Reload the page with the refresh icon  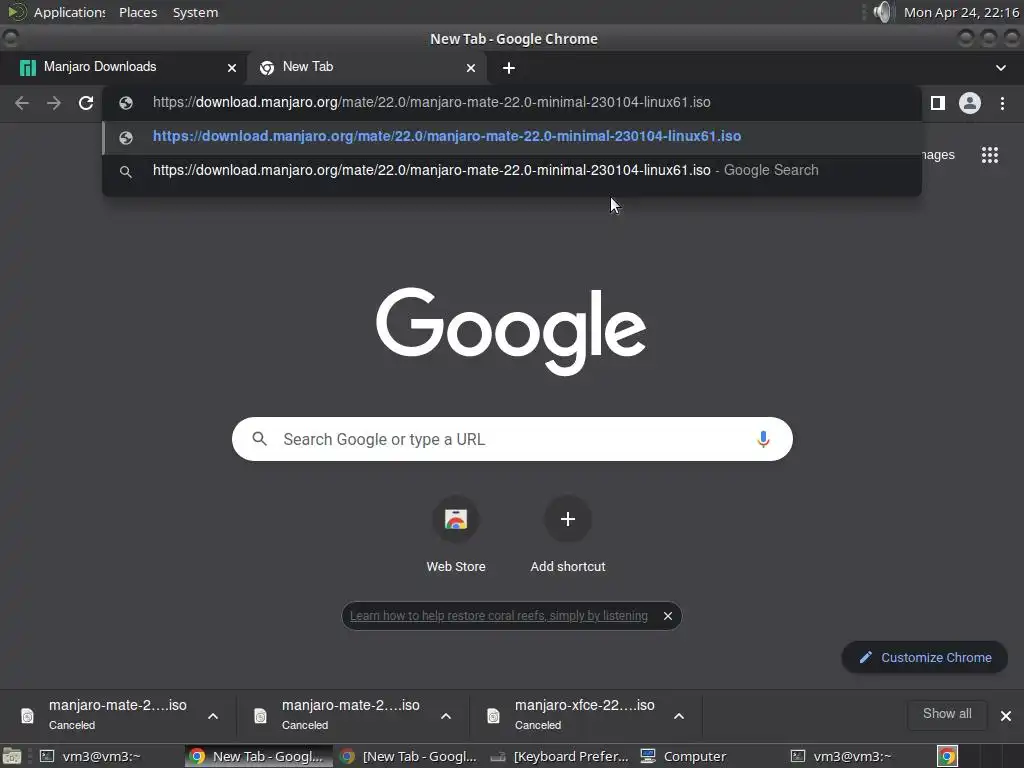point(86,103)
